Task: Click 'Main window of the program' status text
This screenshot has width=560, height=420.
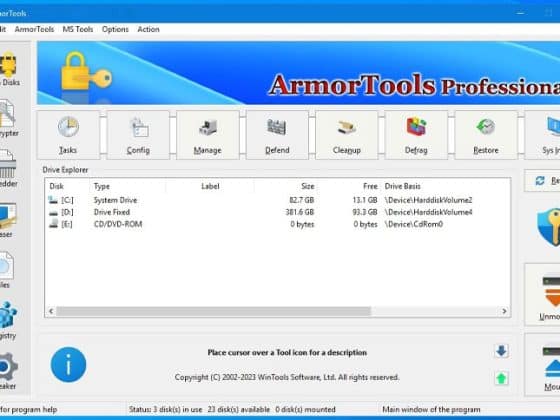Action: [431, 409]
